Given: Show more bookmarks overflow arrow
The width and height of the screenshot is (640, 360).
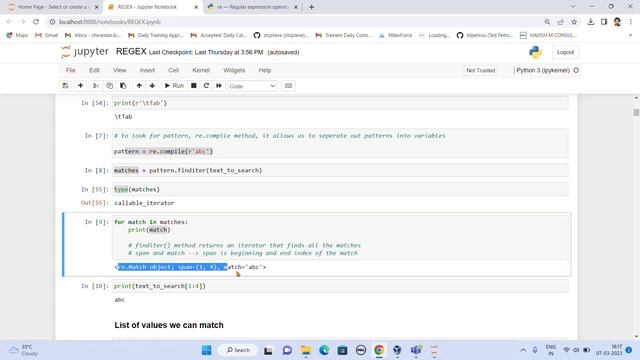Looking at the screenshot, I should tap(630, 36).
